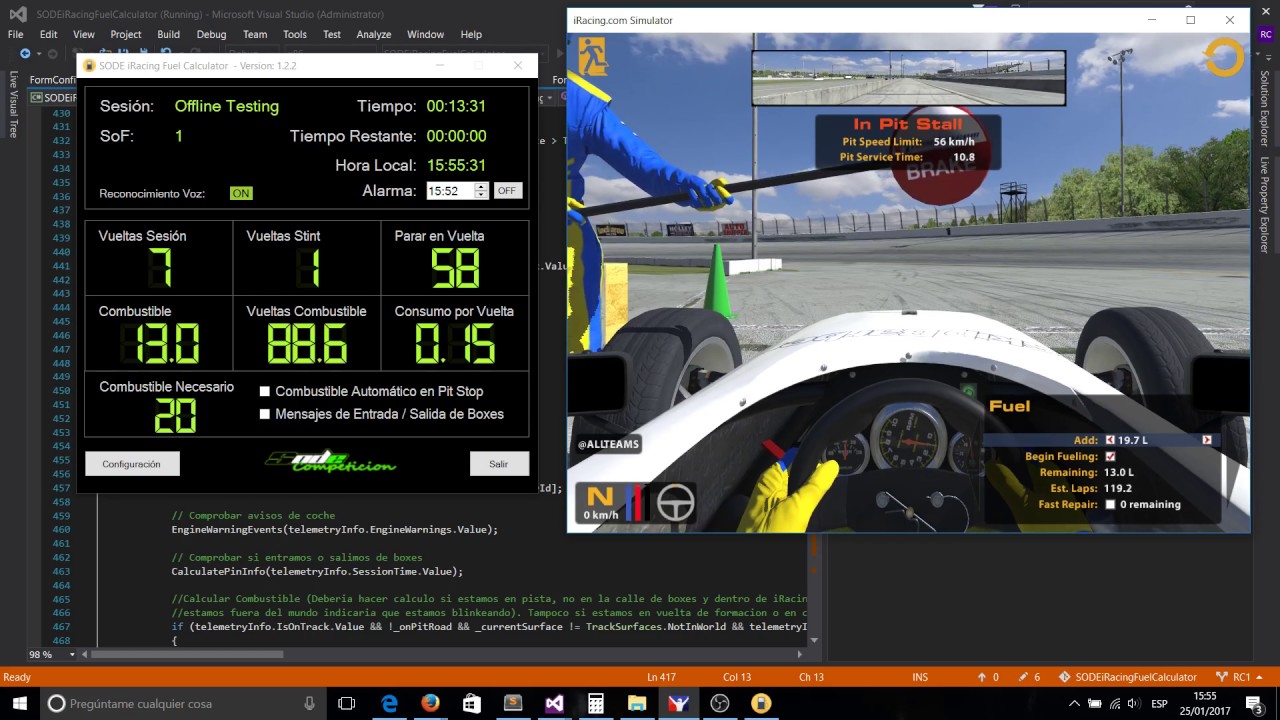Open the File menu in Visual Studio
The width and height of the screenshot is (1280, 720).
[15, 34]
